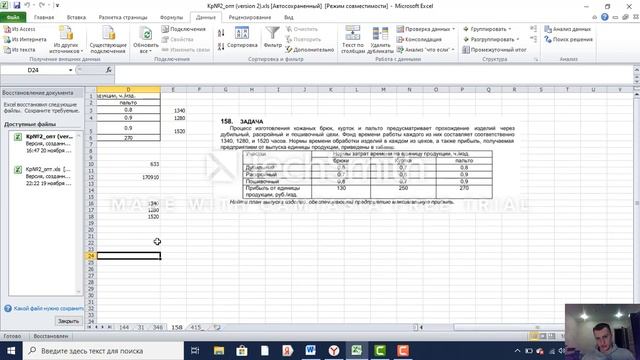Open the From Other Sources dropdown
640x360 pixels.
pos(66,39)
